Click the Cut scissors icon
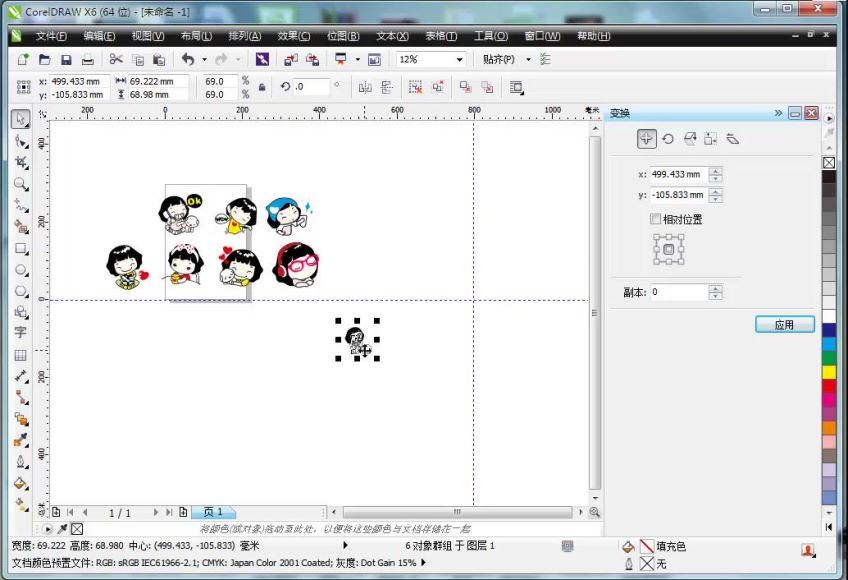The height and width of the screenshot is (580, 848). pyautogui.click(x=116, y=59)
